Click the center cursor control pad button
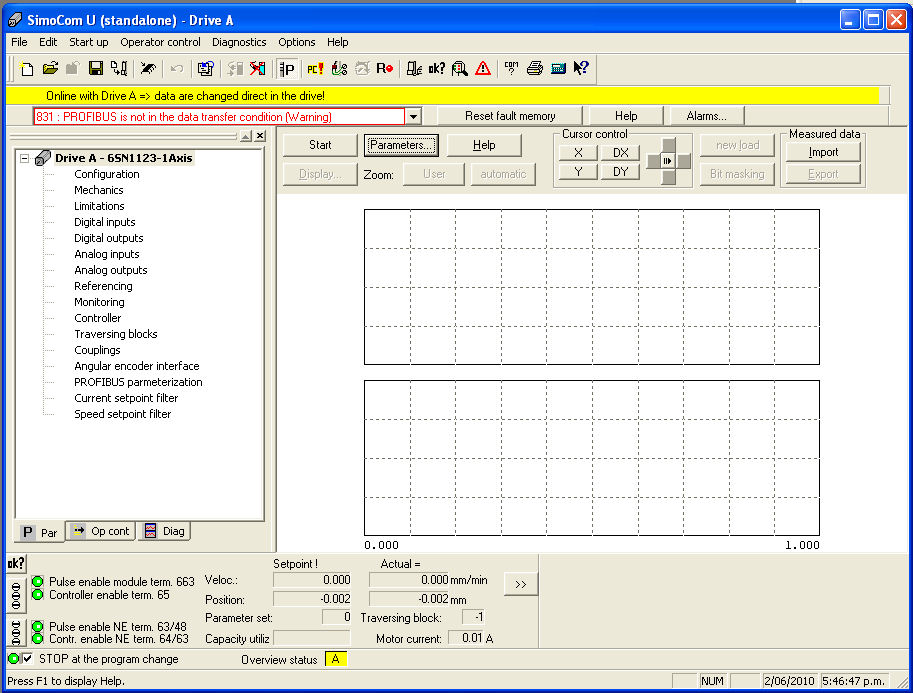The width and height of the screenshot is (913, 693). point(668,161)
